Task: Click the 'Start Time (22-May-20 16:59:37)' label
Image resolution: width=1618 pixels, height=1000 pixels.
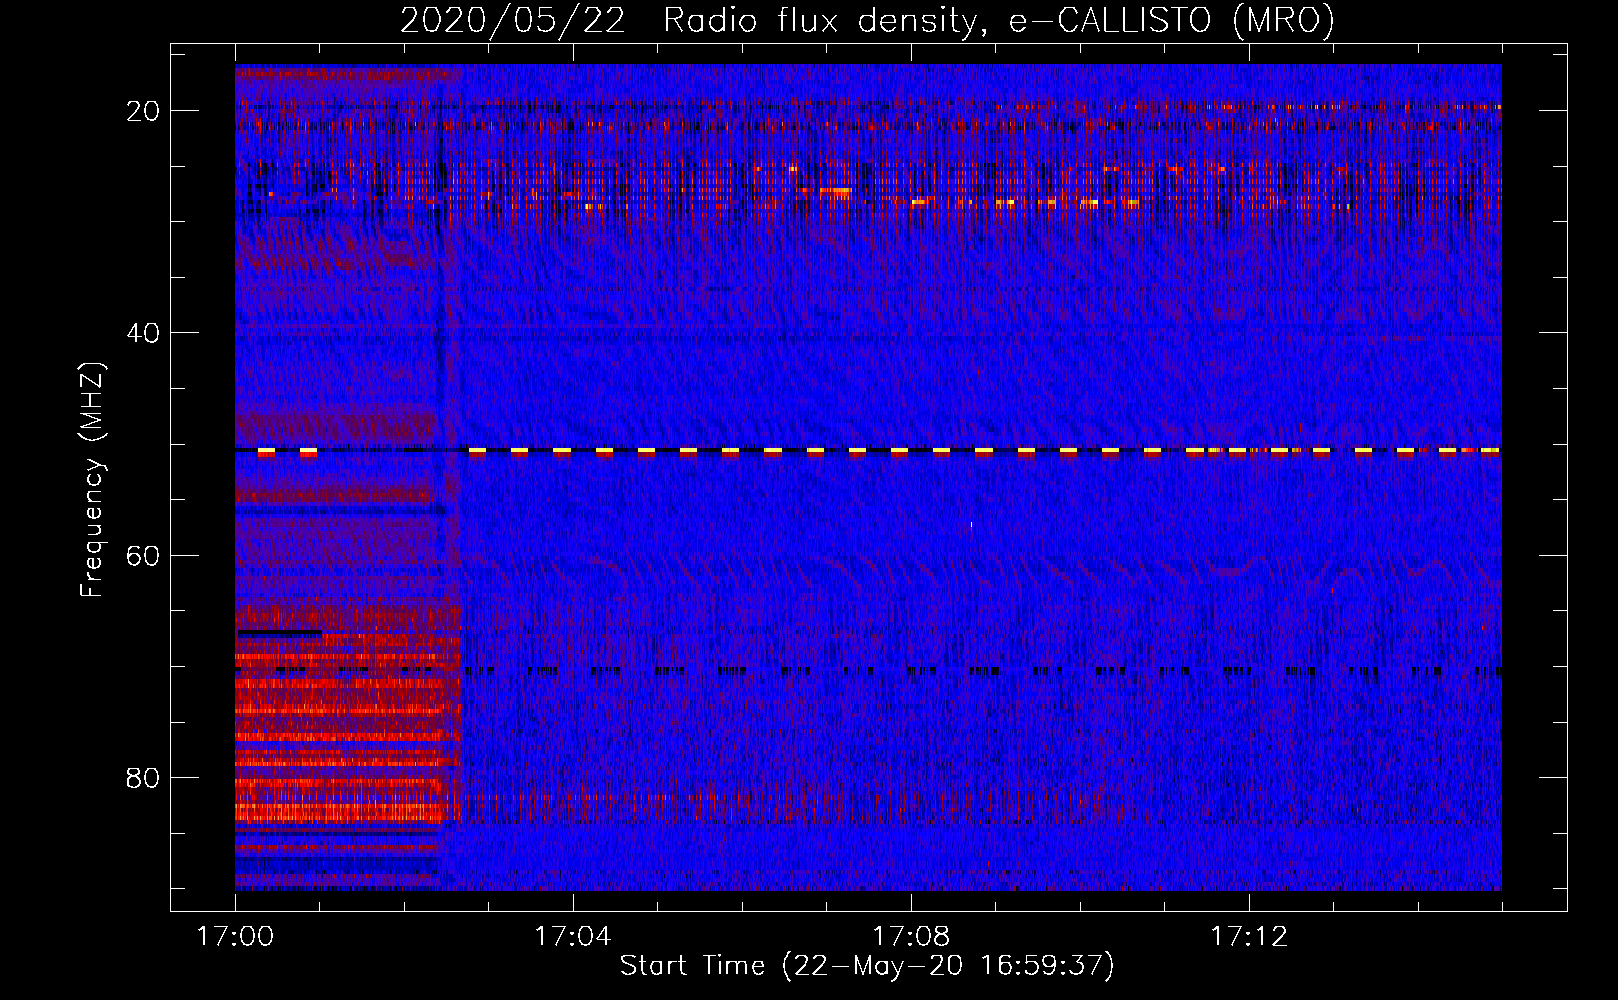Action: pyautogui.click(x=867, y=966)
